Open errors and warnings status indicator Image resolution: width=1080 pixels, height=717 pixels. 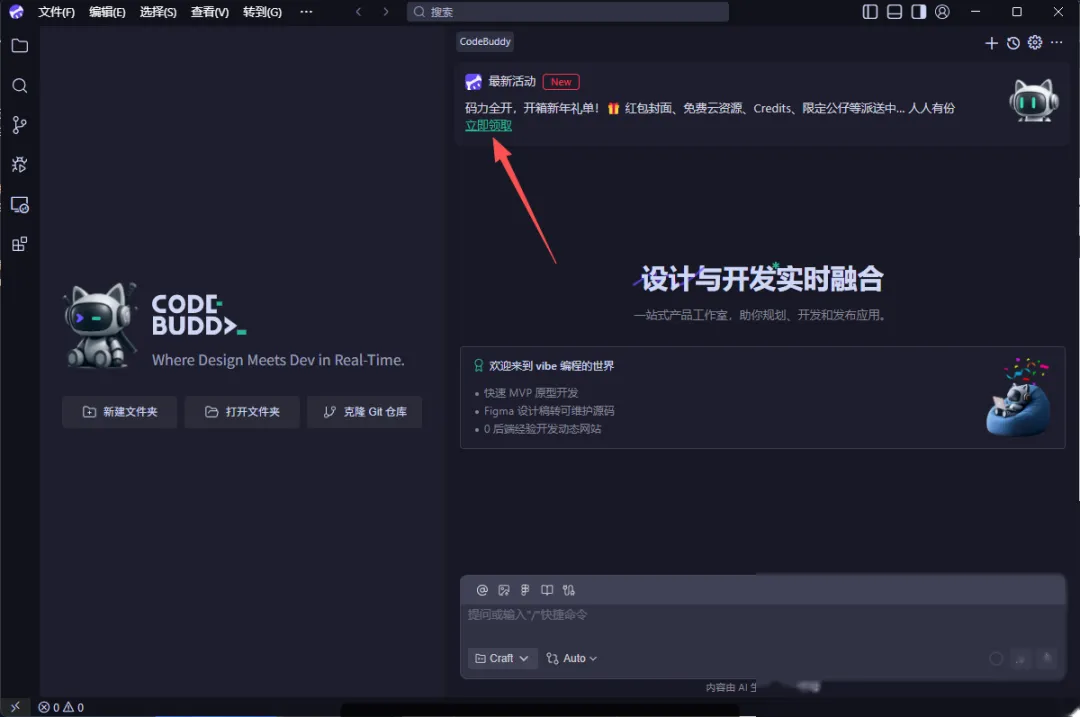point(61,707)
